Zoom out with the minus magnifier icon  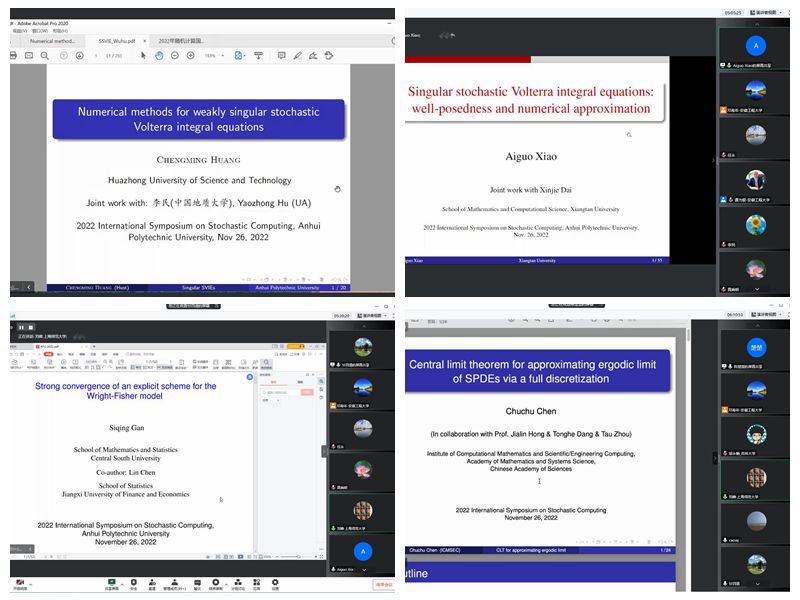point(175,55)
